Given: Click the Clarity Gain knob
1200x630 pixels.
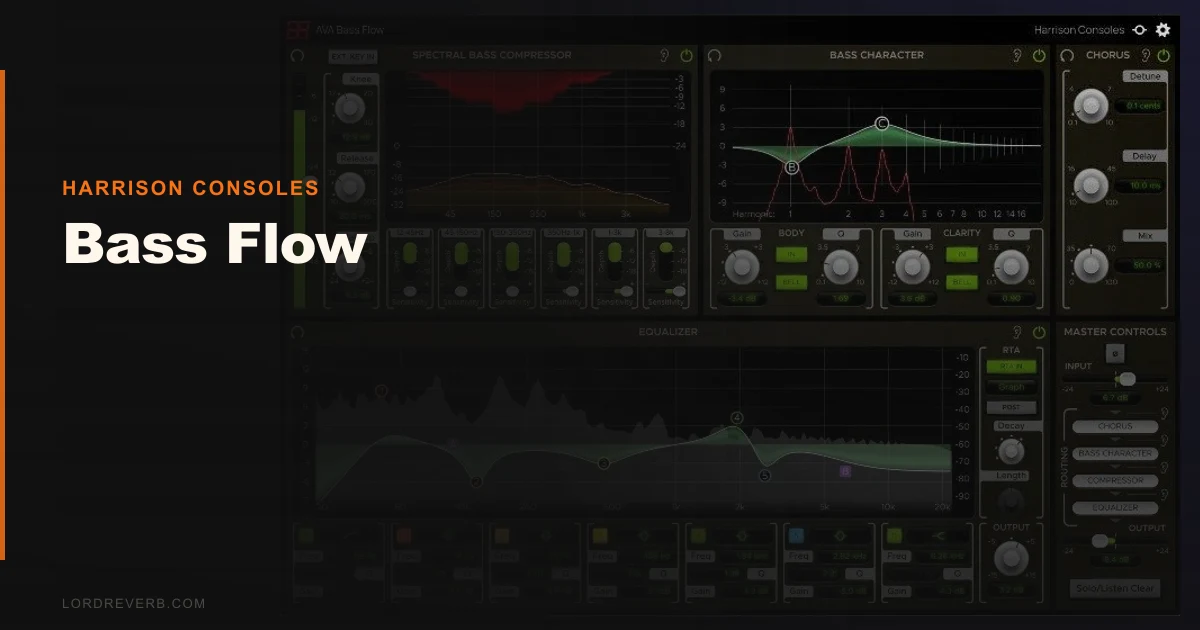Looking at the screenshot, I should coord(911,265).
